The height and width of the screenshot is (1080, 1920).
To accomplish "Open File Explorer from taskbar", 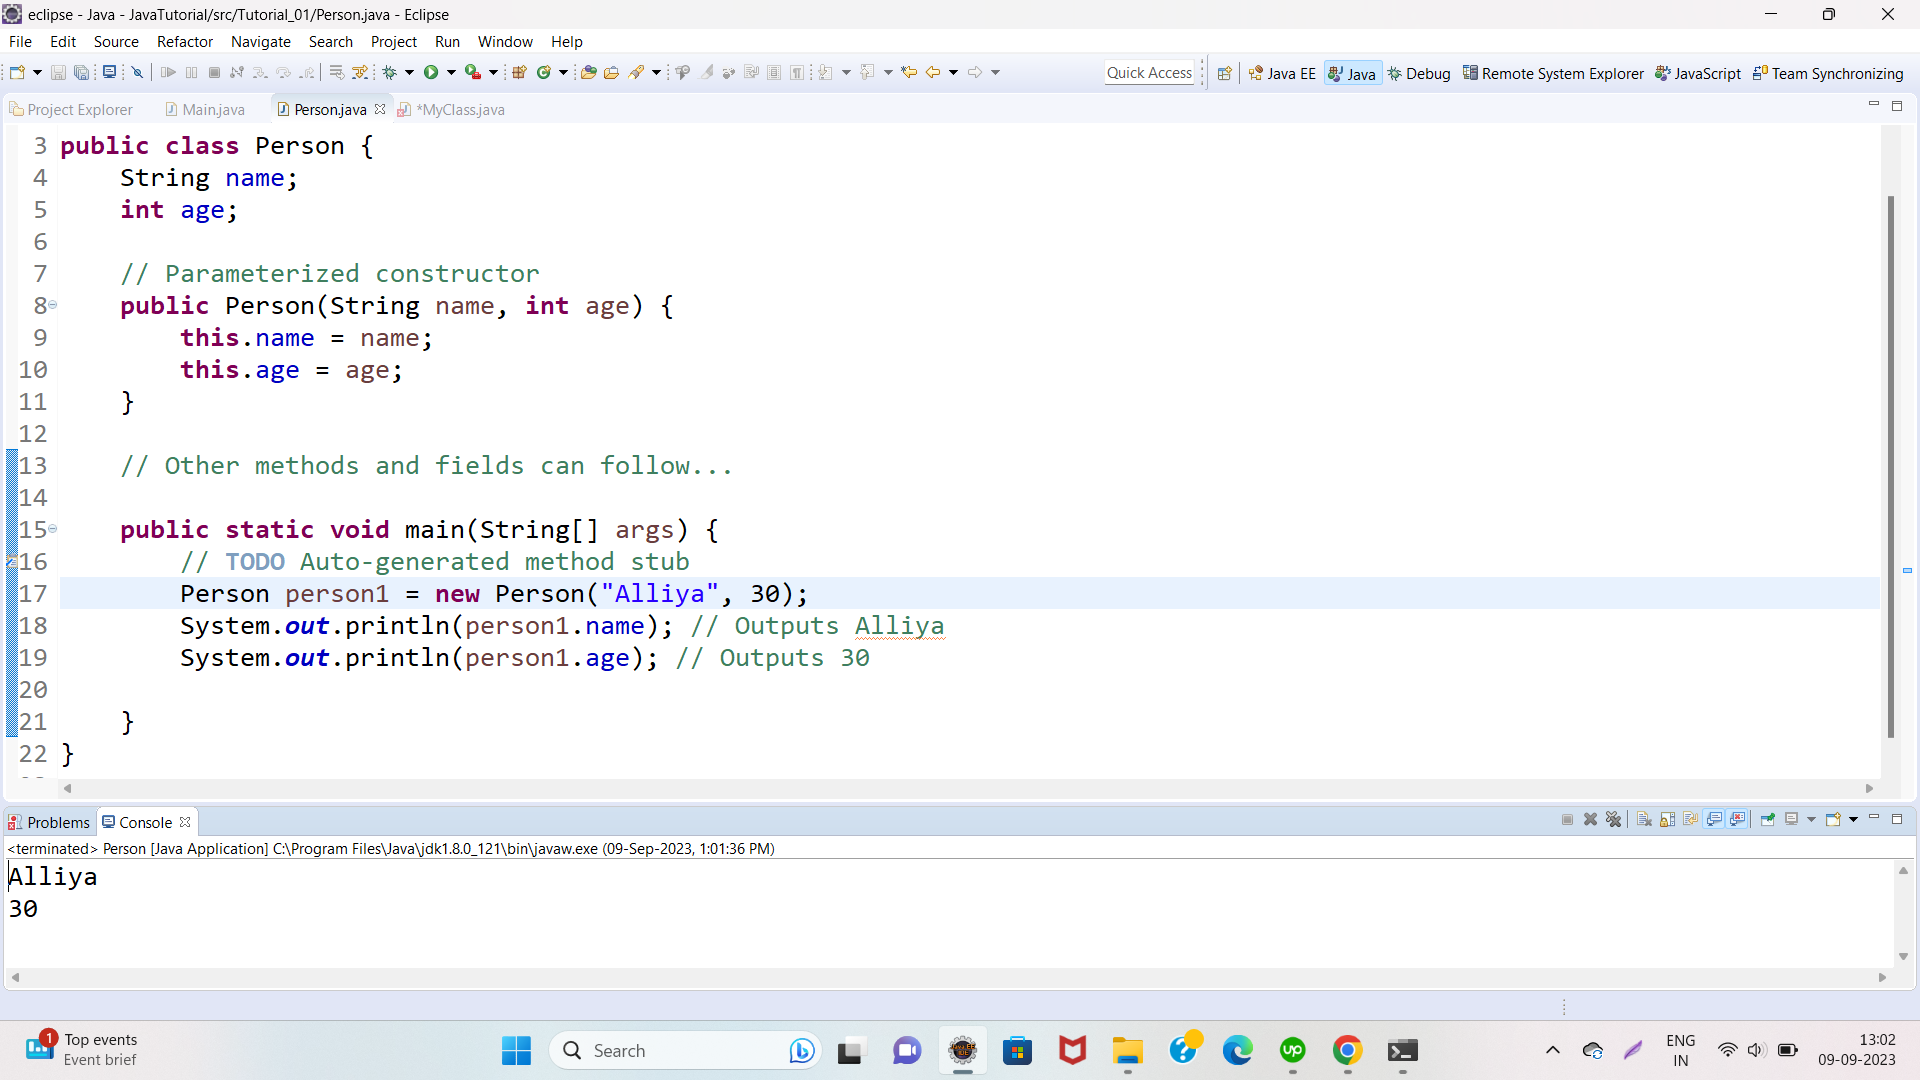I will point(1127,1051).
